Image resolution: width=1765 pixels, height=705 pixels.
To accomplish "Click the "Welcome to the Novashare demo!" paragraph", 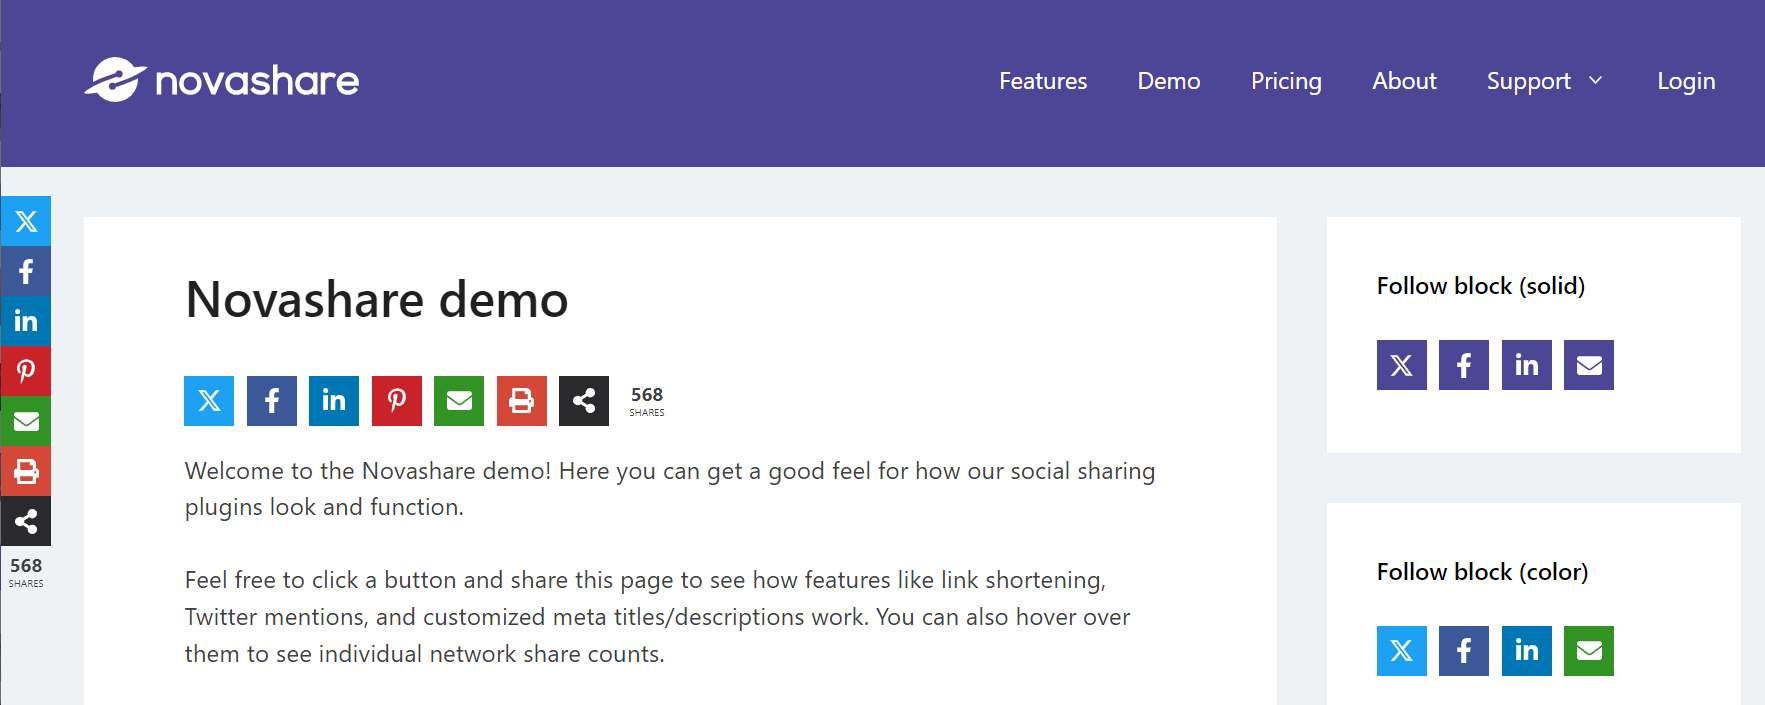I will [x=670, y=489].
